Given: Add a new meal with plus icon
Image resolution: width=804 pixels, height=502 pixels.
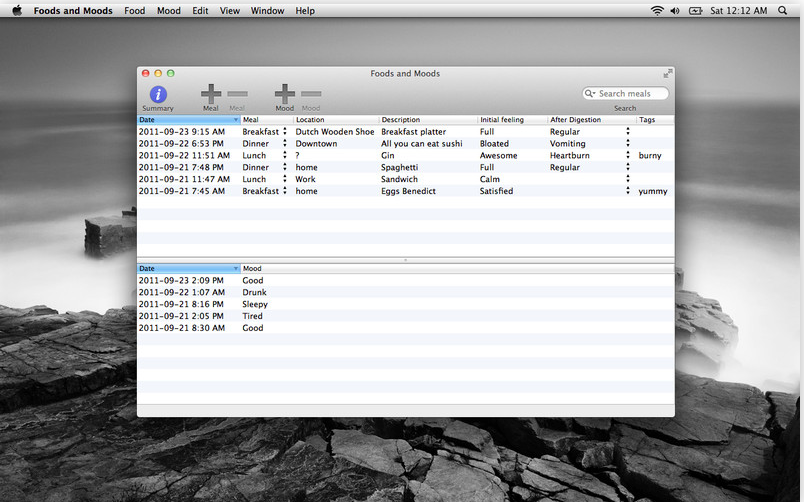Looking at the screenshot, I should click(211, 94).
